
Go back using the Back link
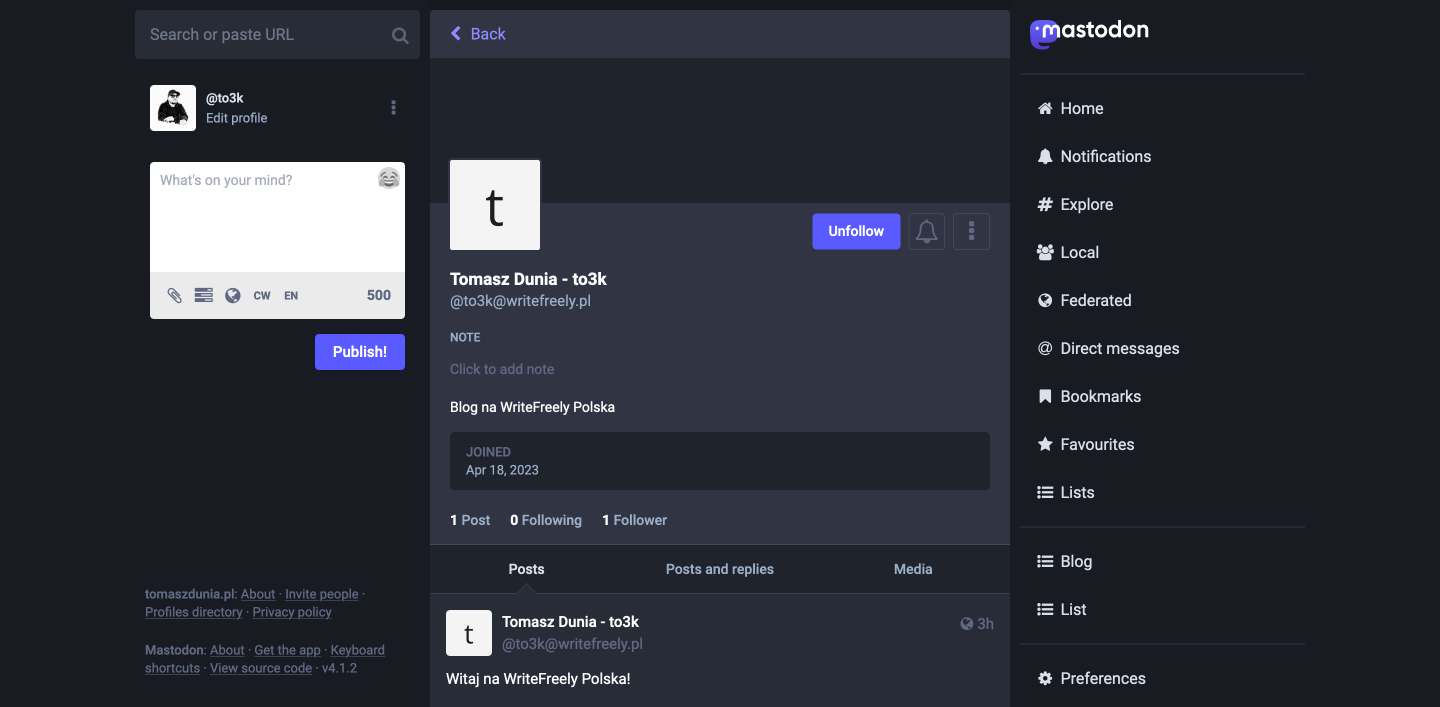pos(478,34)
